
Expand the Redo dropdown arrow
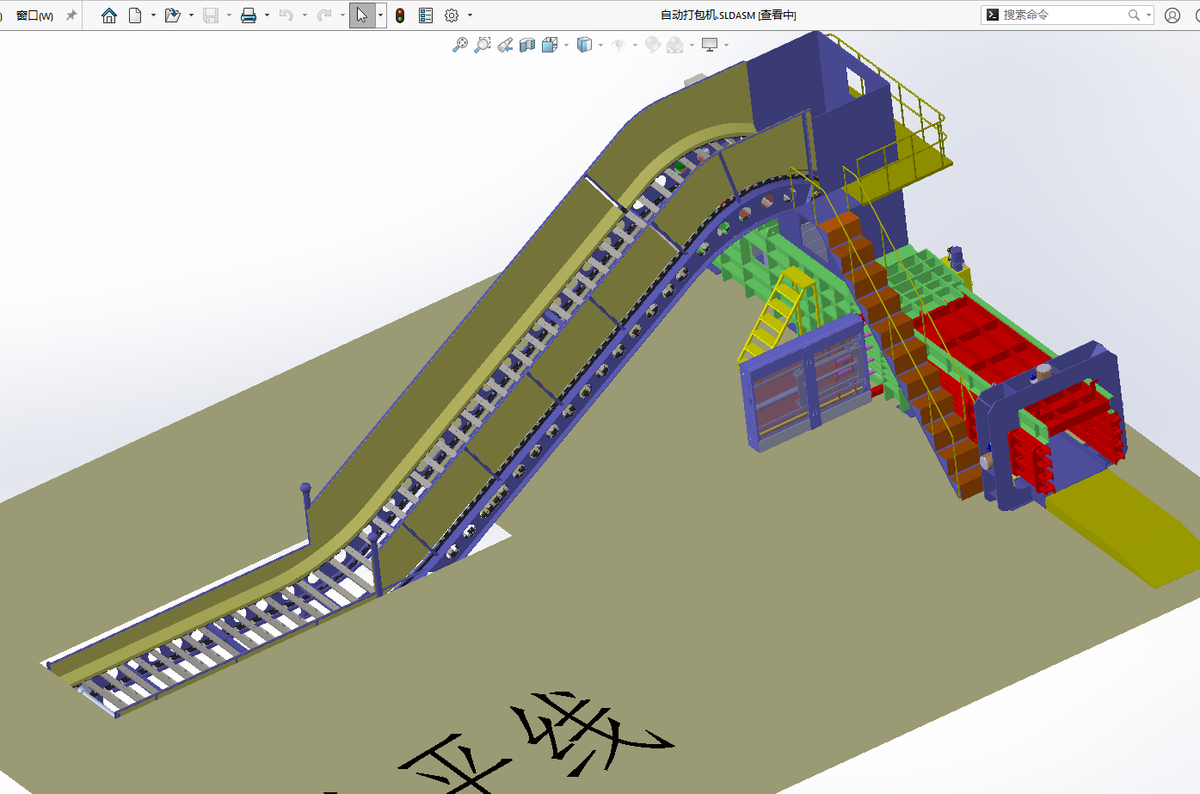(341, 15)
